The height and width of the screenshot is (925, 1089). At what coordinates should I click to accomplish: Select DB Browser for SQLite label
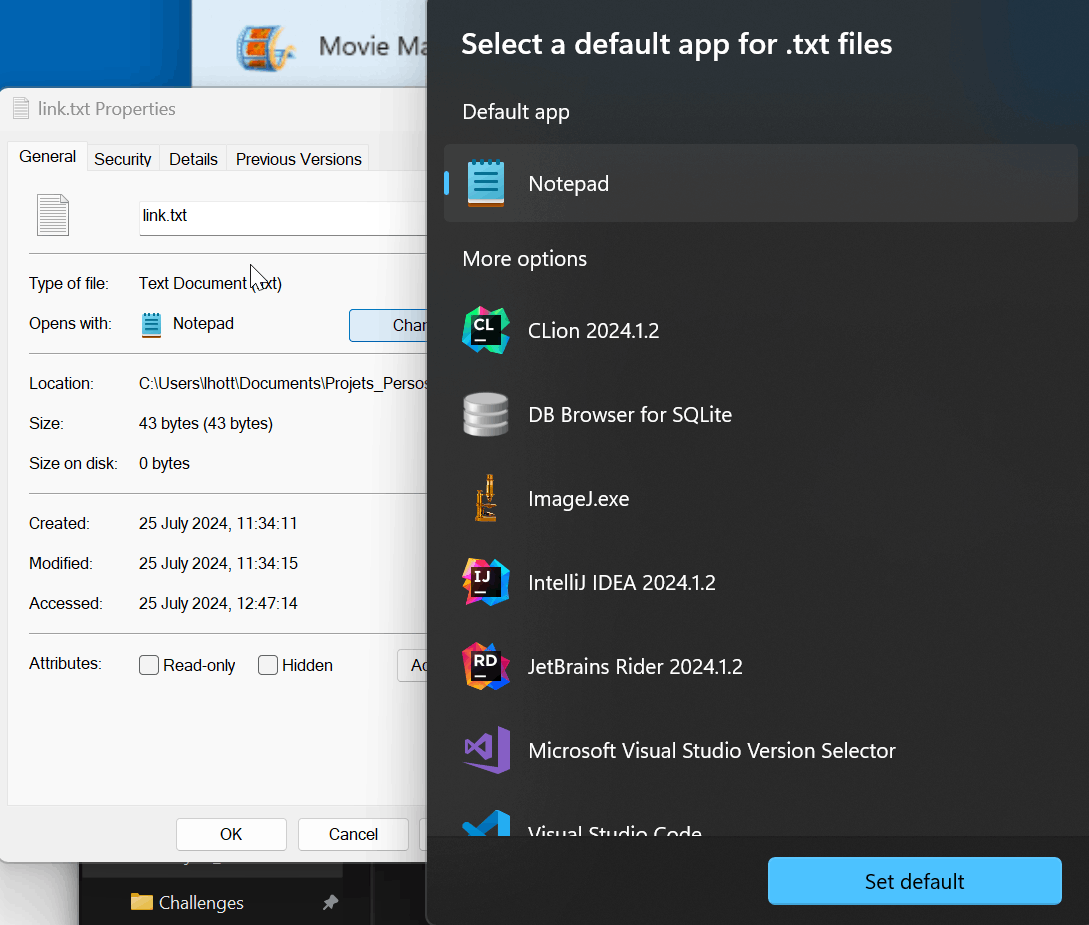[630, 415]
